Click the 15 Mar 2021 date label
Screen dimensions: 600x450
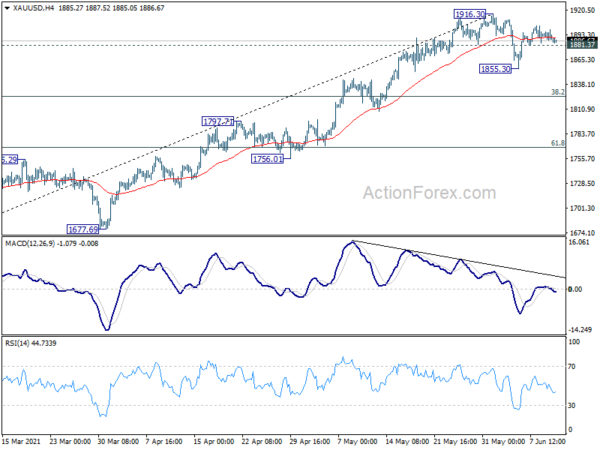tap(21, 441)
